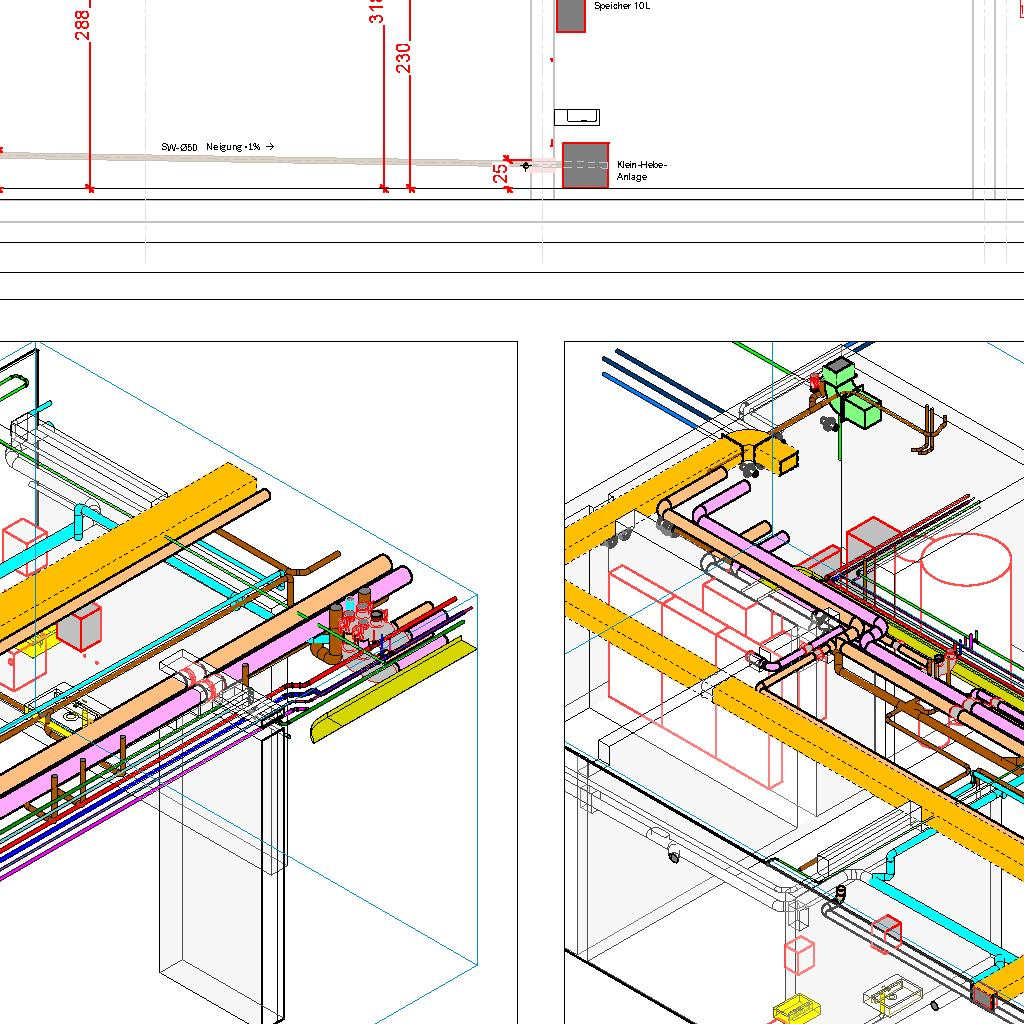This screenshot has width=1024, height=1024.
Task: Click the dimension value 230
Action: 403,57
